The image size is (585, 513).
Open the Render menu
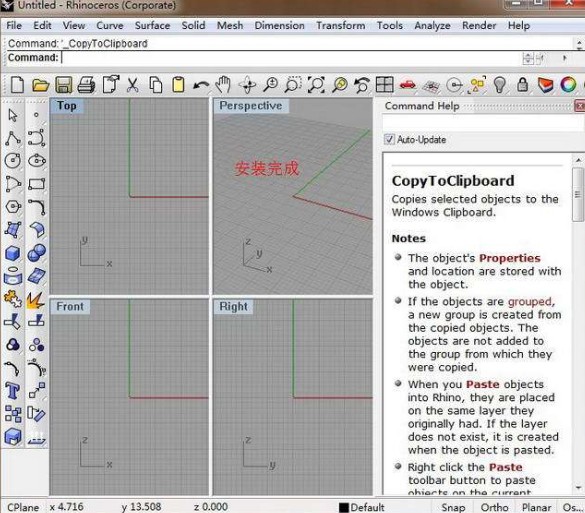pos(479,25)
